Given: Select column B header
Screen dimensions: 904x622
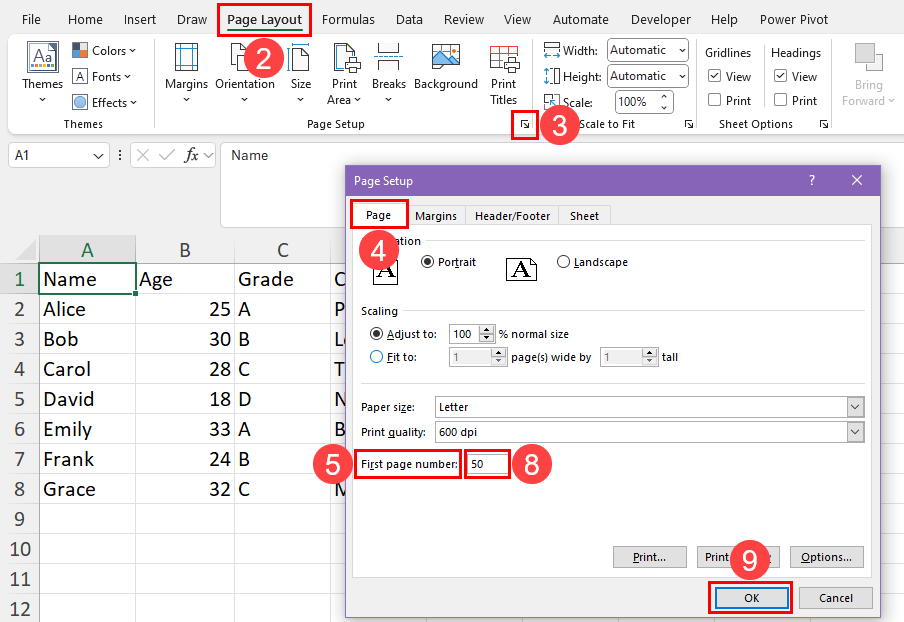Looking at the screenshot, I should click(185, 250).
